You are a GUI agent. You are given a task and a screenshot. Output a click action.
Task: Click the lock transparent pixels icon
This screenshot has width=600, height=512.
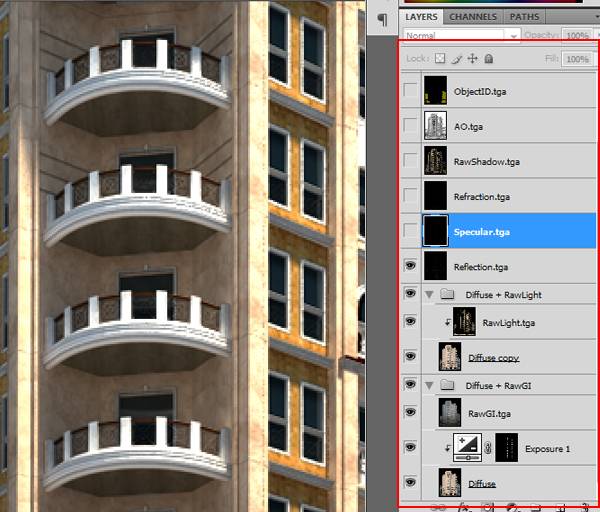tap(441, 60)
